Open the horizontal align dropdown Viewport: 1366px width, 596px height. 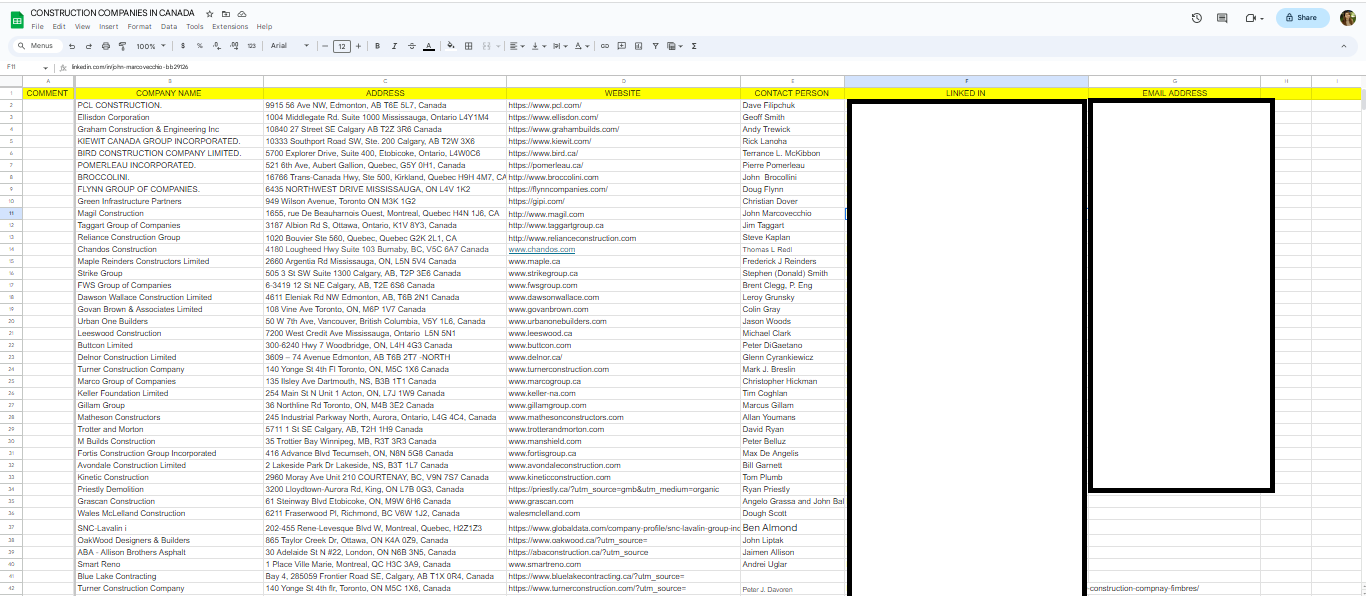point(516,46)
